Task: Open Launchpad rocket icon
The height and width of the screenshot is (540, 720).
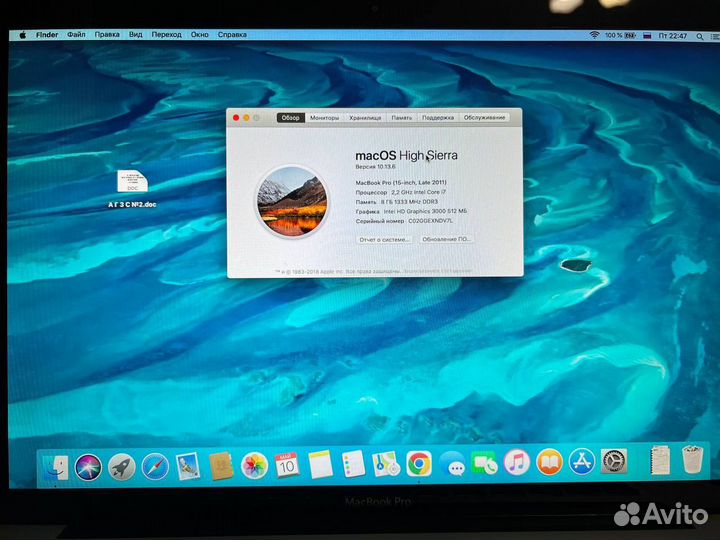Action: [x=122, y=467]
